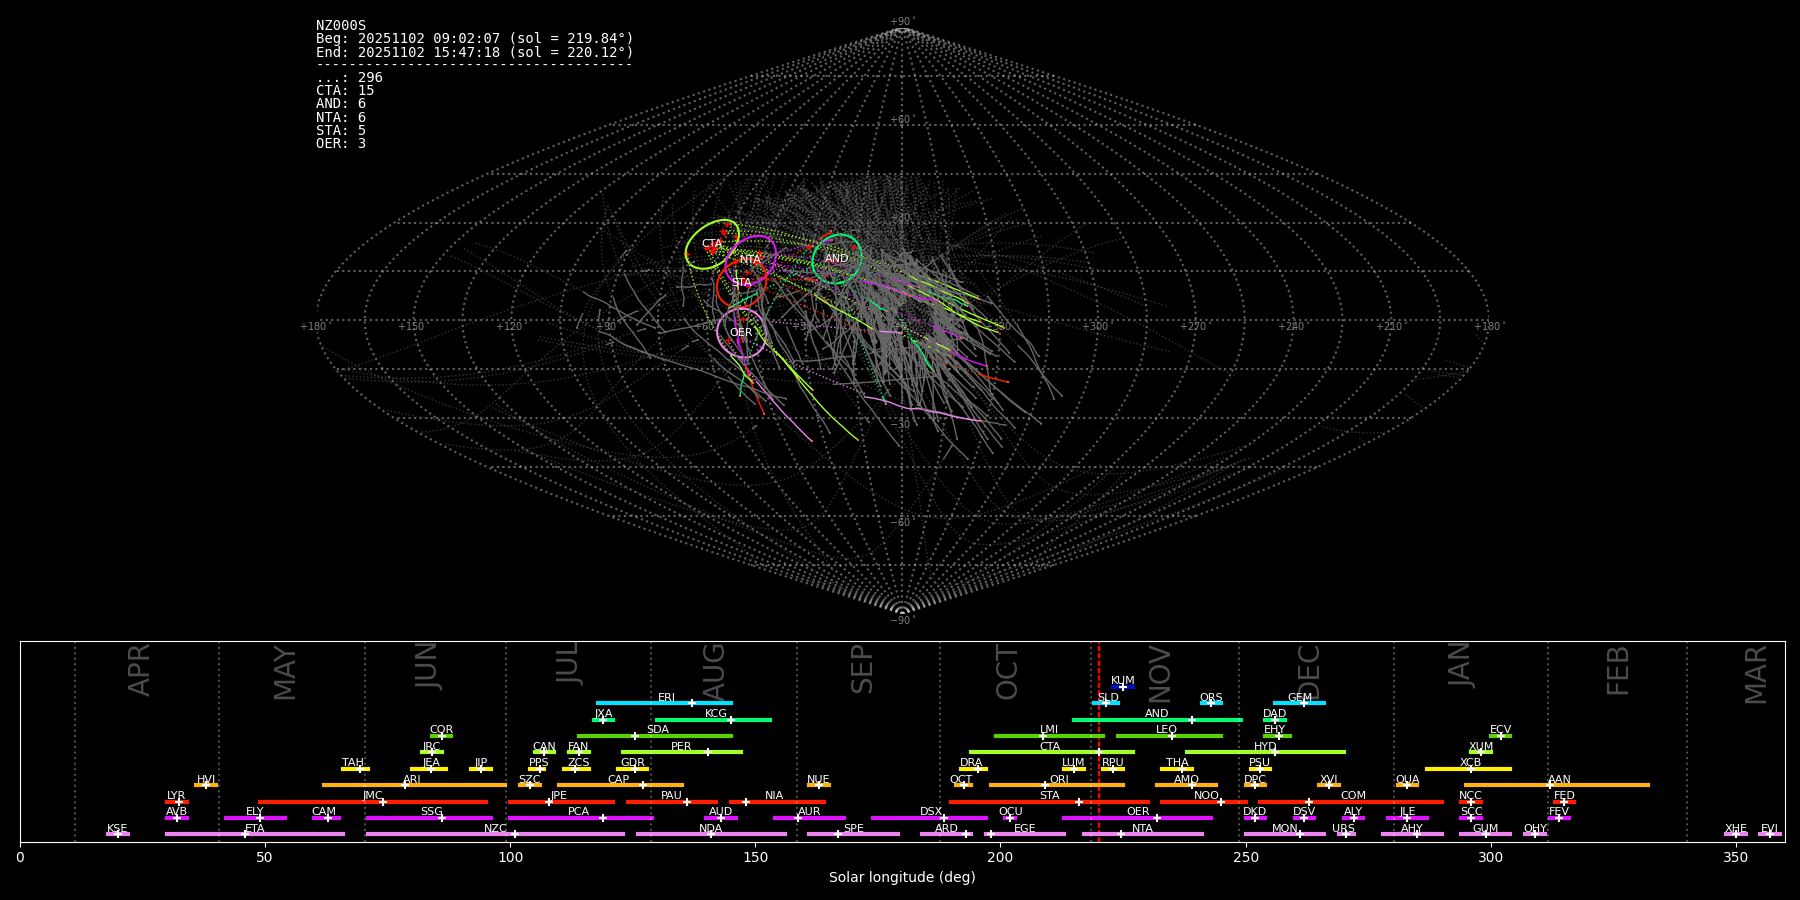Click the ORI shower bar in the timeline

pyautogui.click(x=1057, y=785)
